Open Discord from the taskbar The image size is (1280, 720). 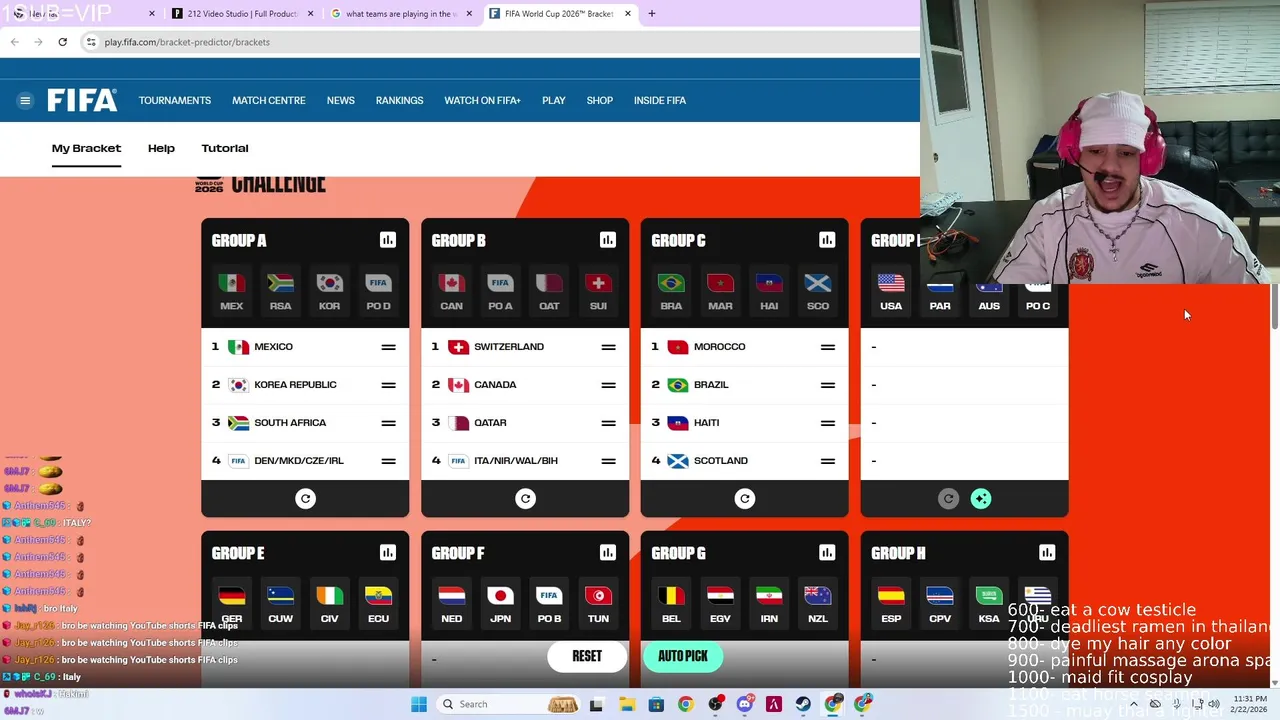coord(744,704)
